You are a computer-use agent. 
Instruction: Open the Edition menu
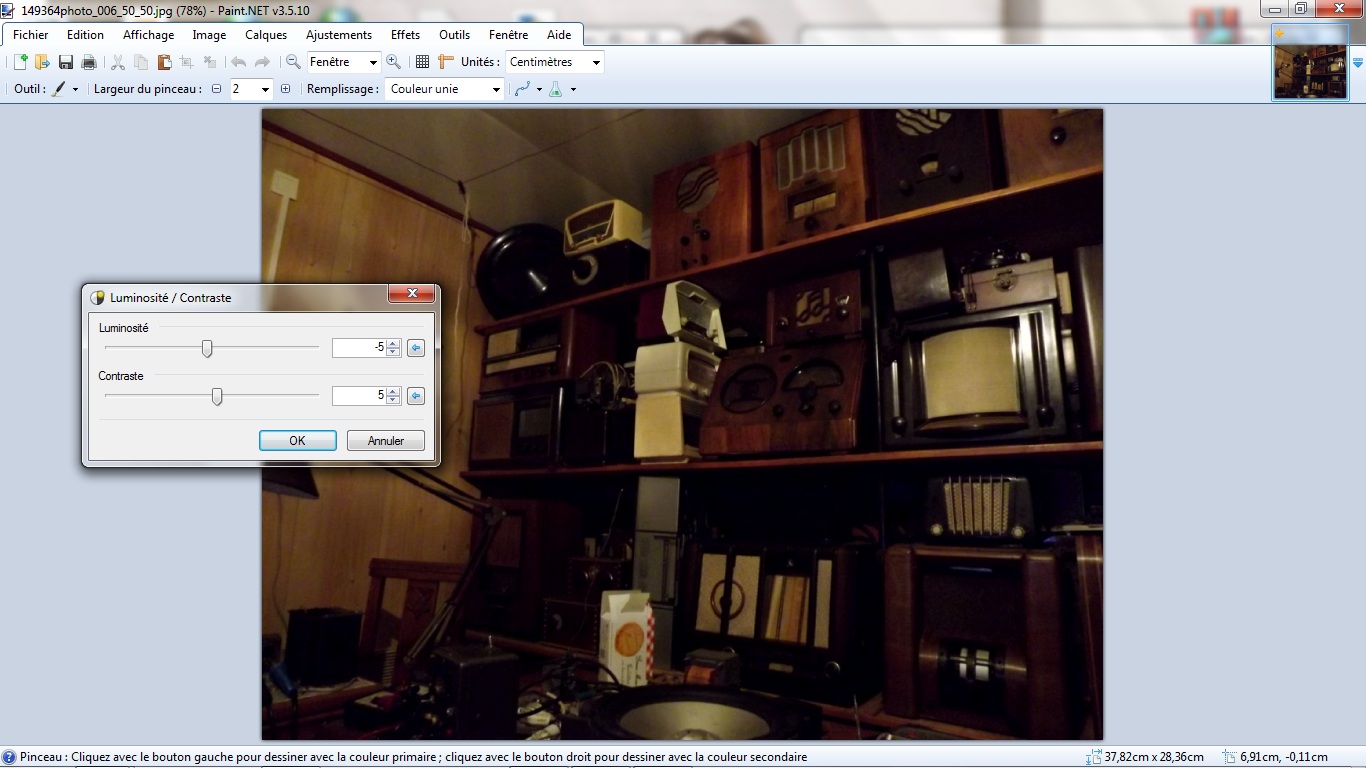86,35
